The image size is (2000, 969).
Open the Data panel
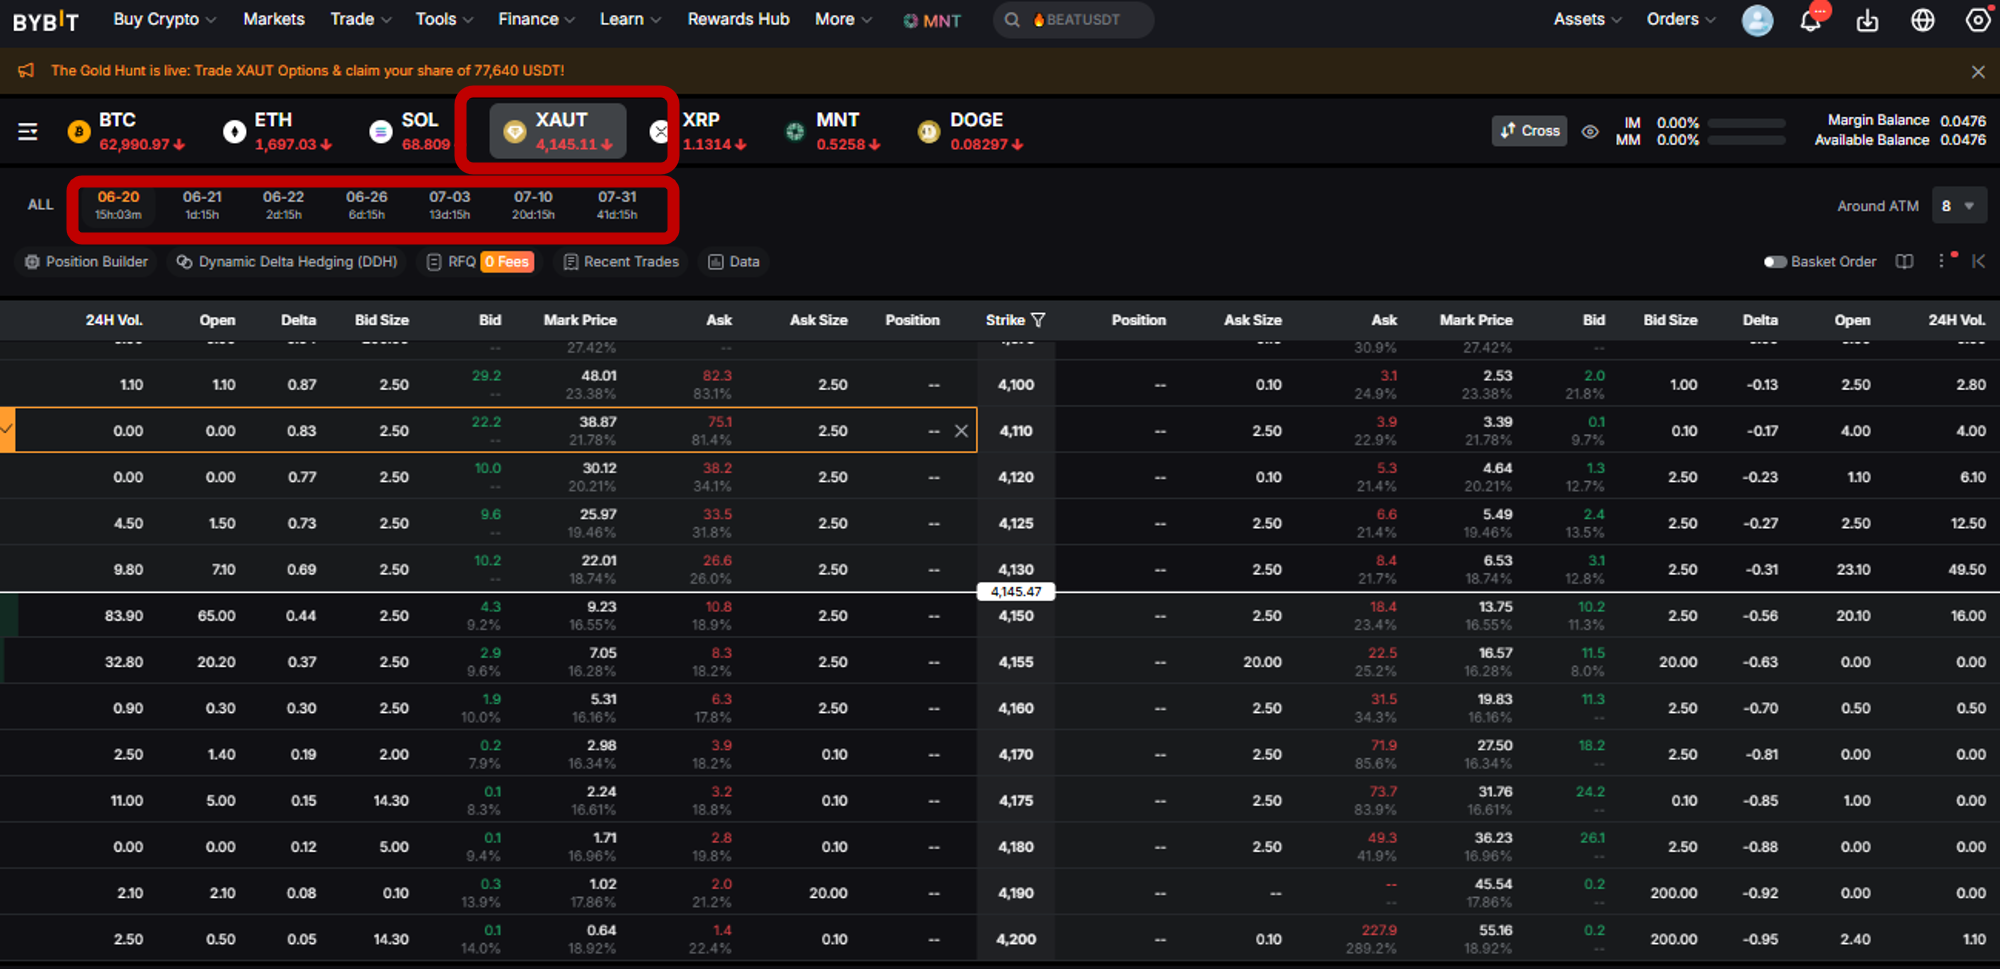734,262
